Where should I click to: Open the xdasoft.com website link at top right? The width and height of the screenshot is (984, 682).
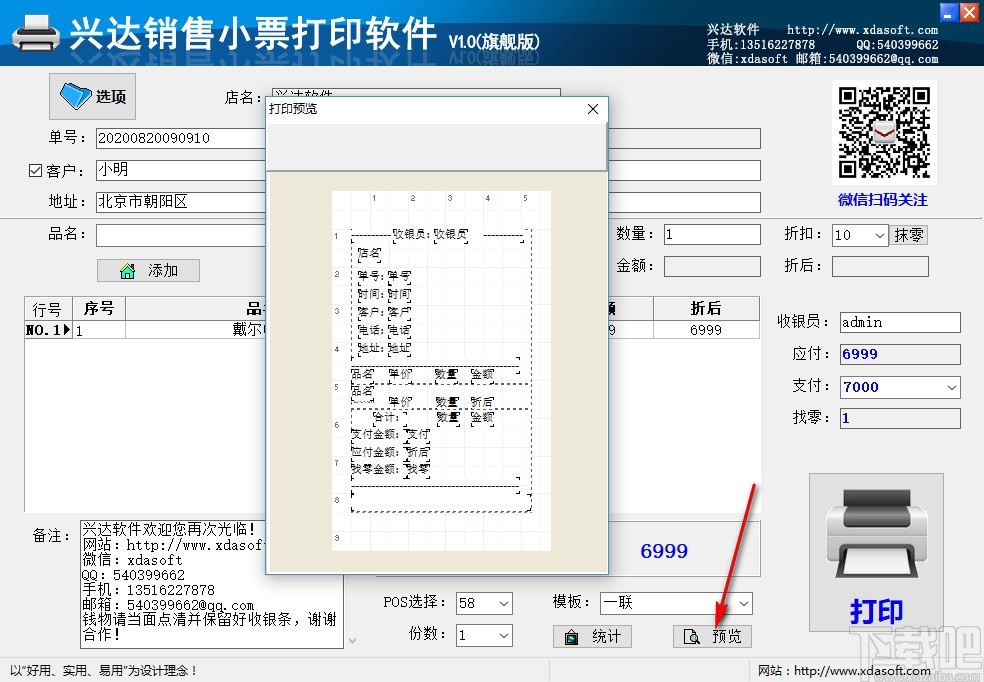pyautogui.click(x=860, y=29)
